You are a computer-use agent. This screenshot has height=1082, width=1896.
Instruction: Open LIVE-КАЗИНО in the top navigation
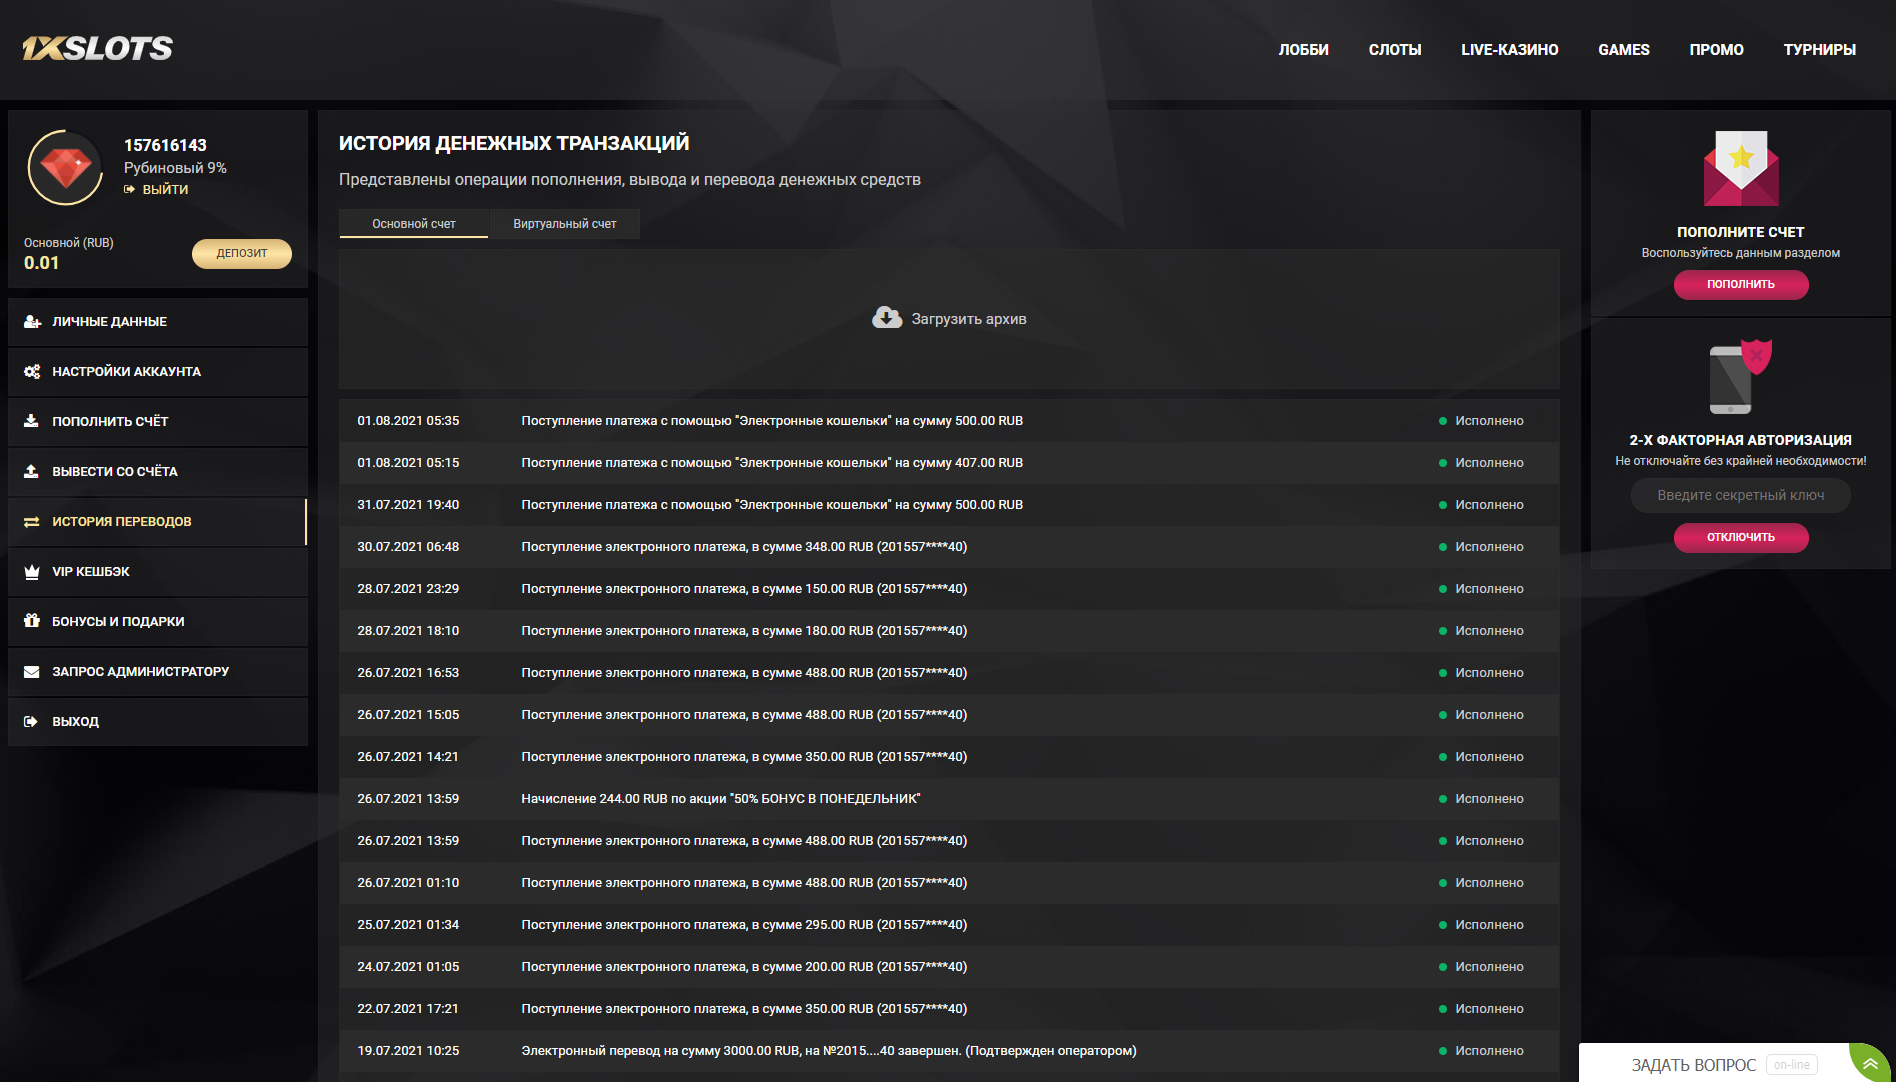(1509, 50)
